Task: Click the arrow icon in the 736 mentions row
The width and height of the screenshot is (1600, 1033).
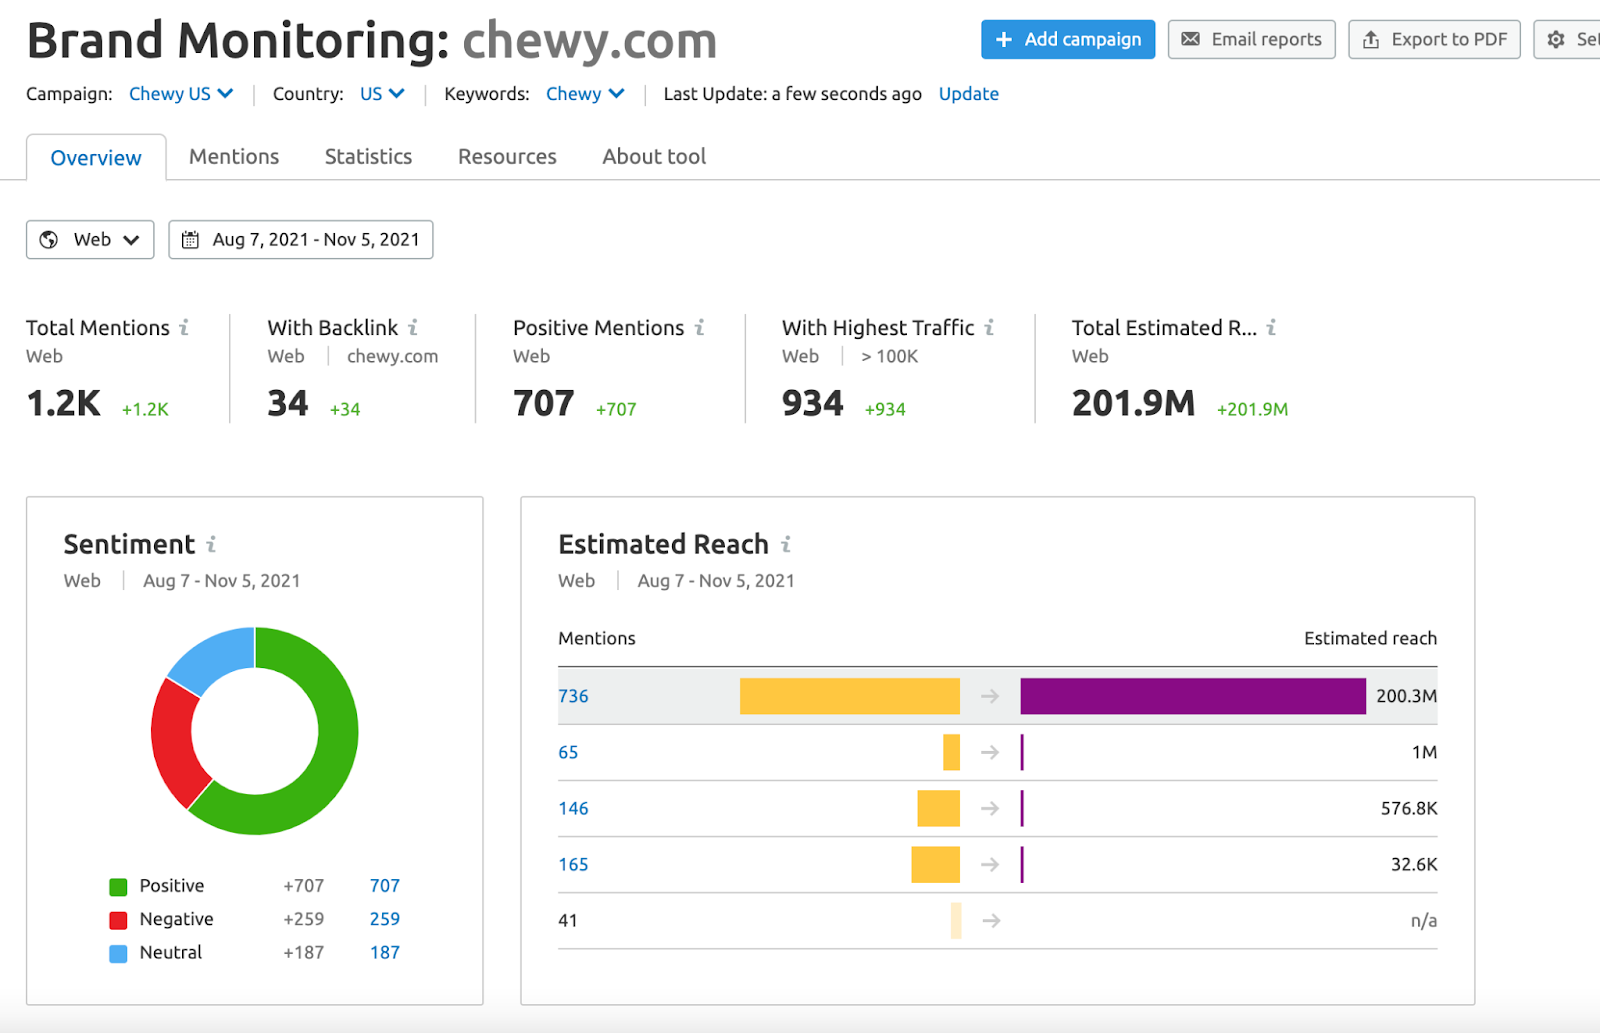Action: [x=990, y=696]
